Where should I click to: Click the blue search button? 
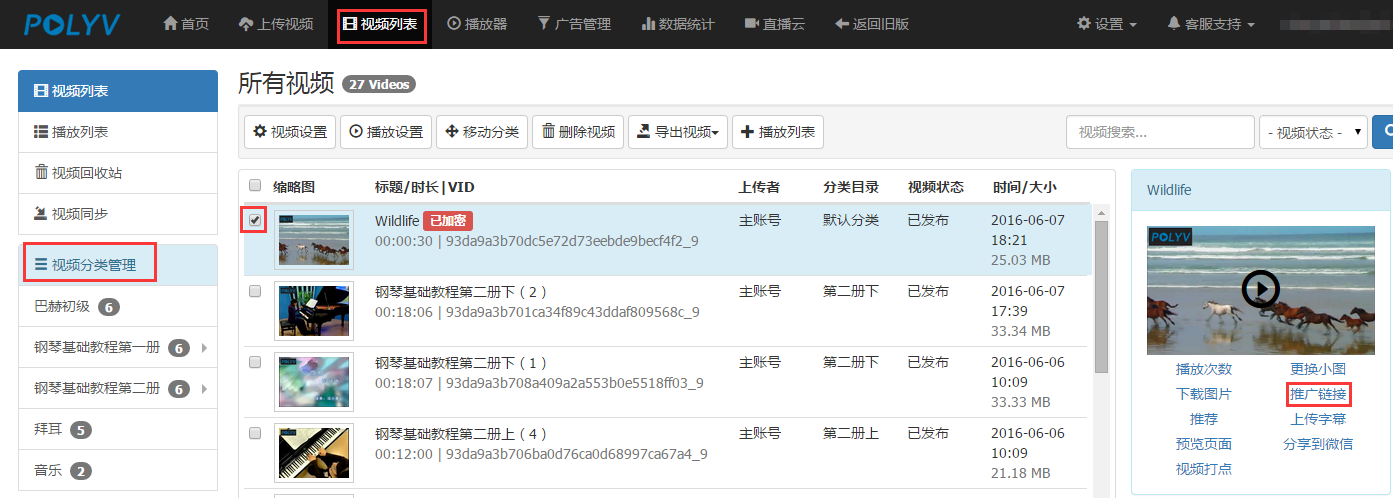click(x=1382, y=132)
